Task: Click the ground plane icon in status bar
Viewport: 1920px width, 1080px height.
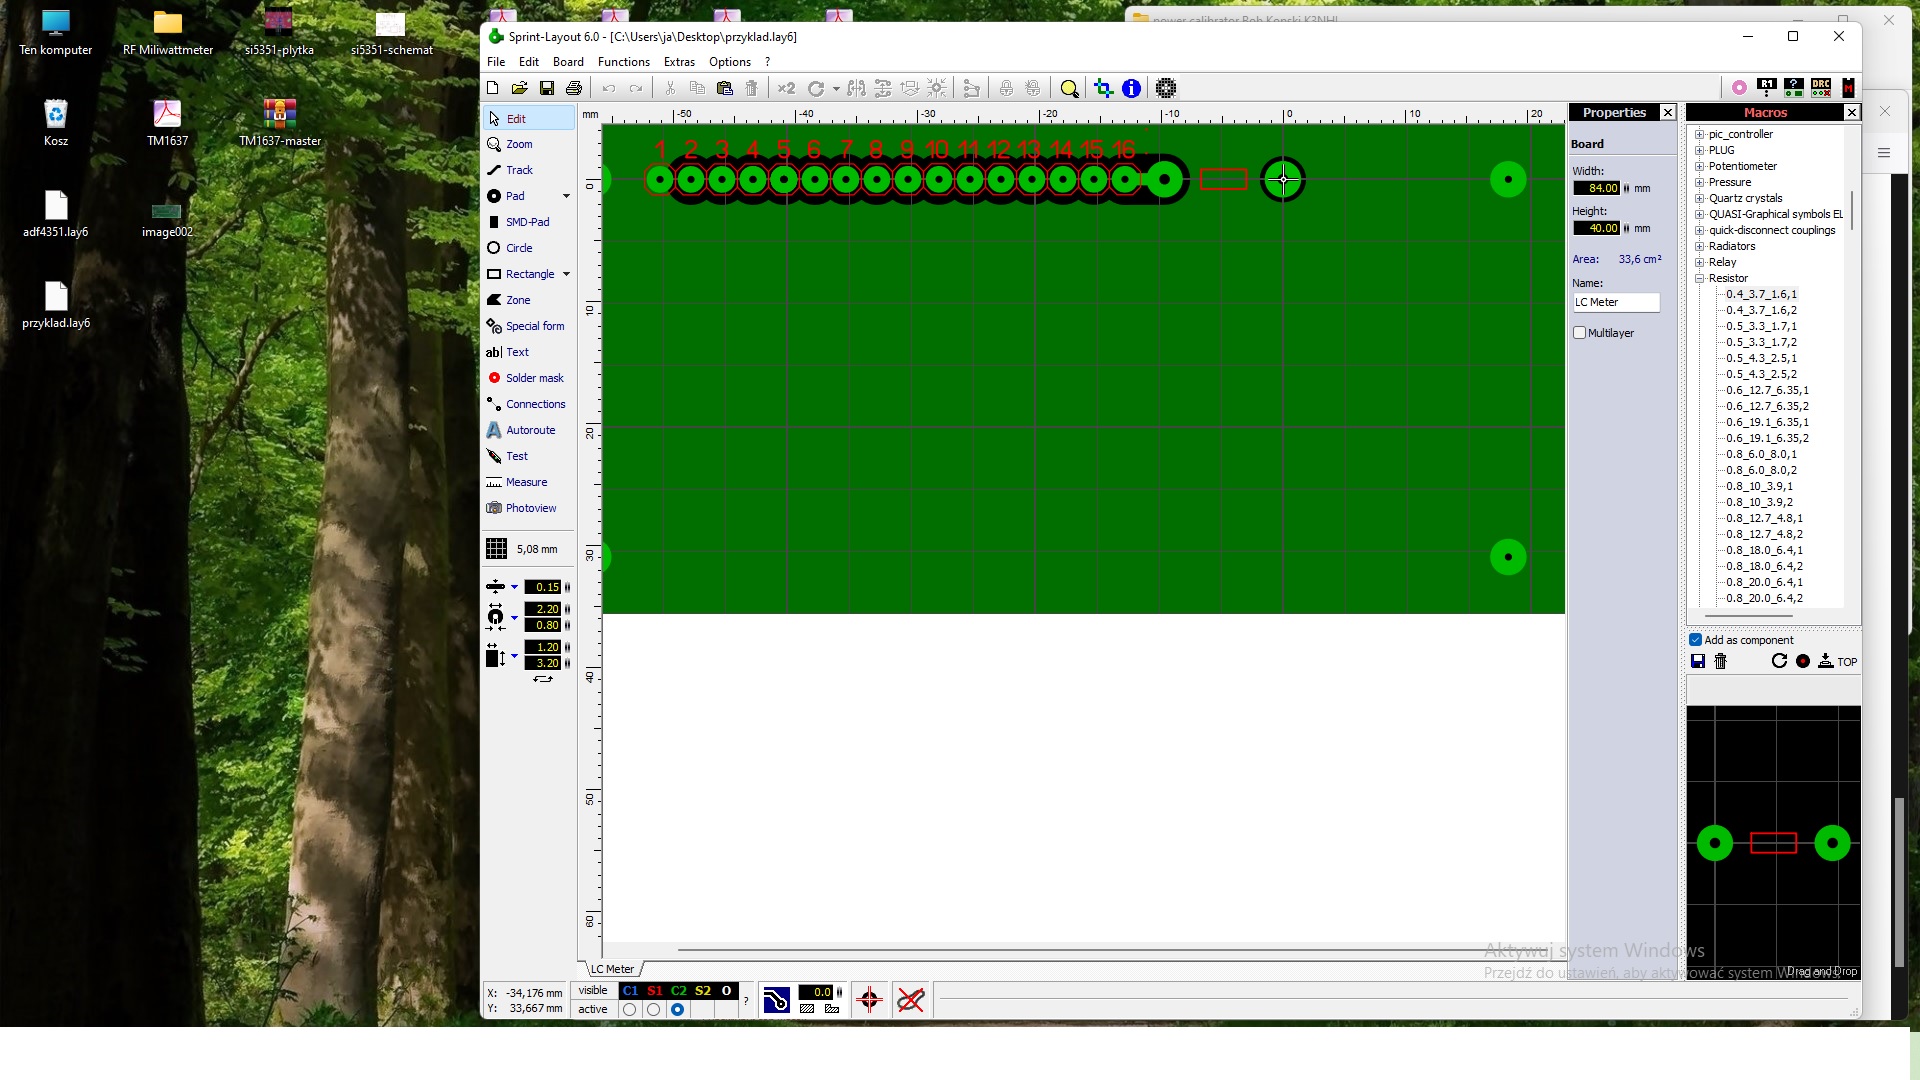Action: click(x=776, y=999)
